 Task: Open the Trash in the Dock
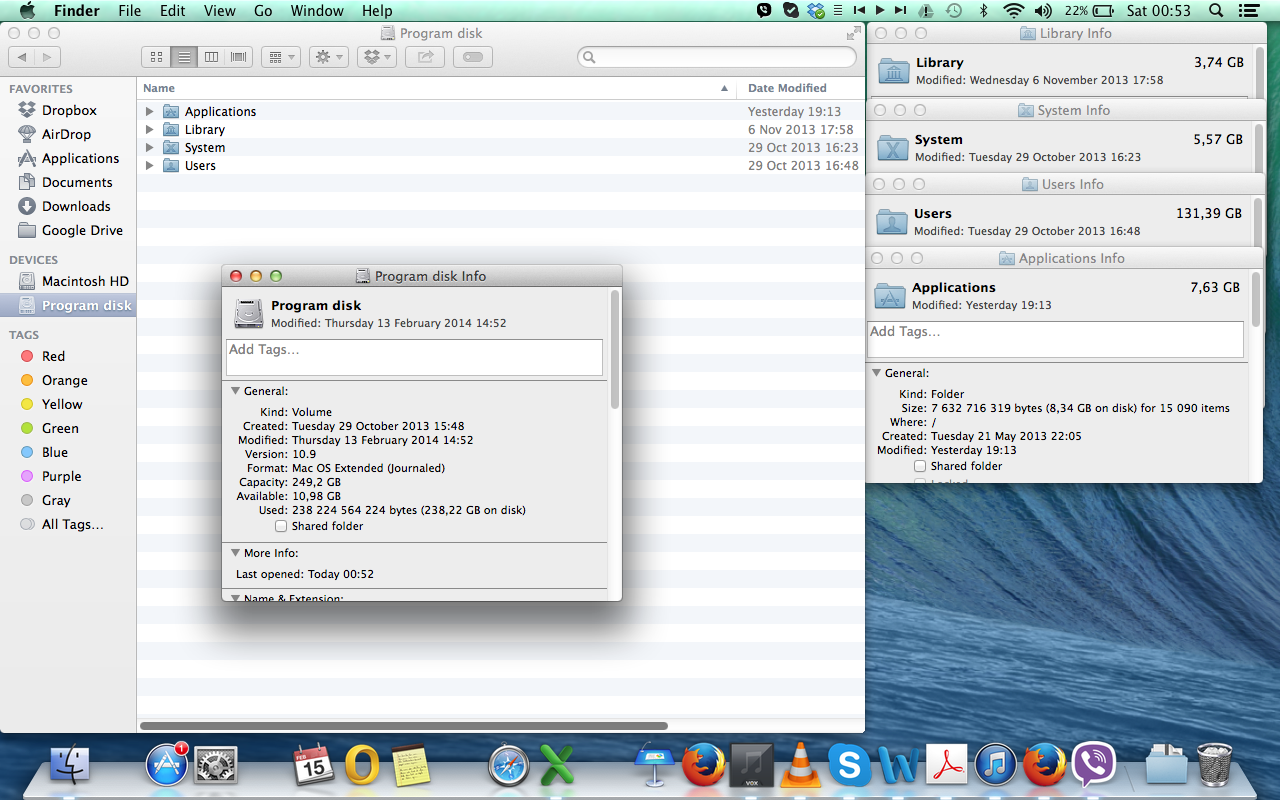(1214, 766)
